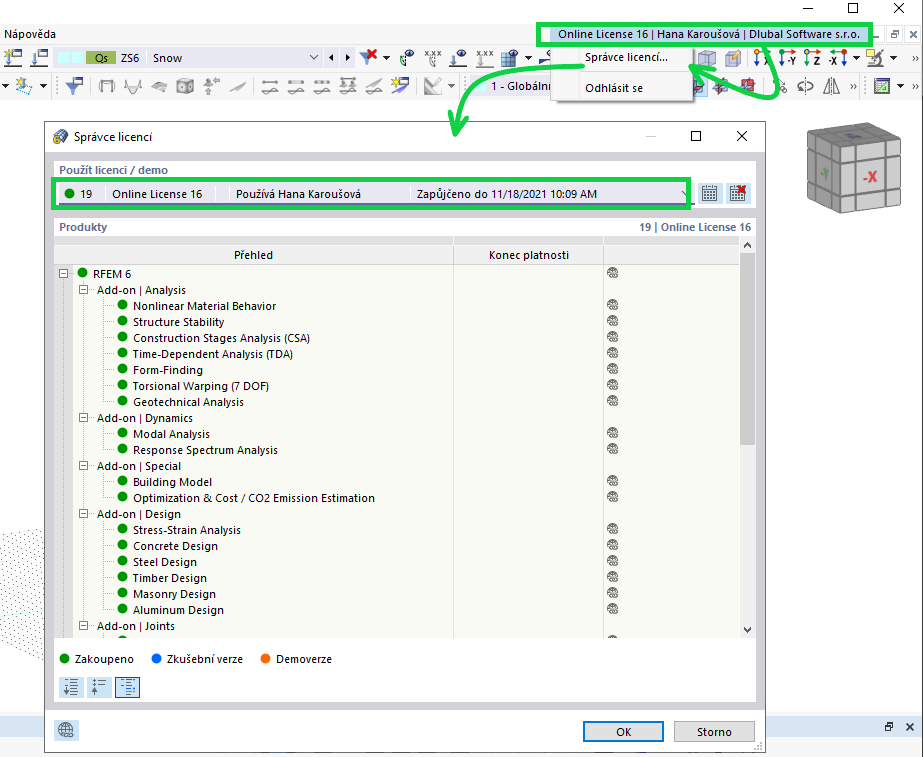
Task: Click the transparent cube view icon
Action: tap(706, 58)
